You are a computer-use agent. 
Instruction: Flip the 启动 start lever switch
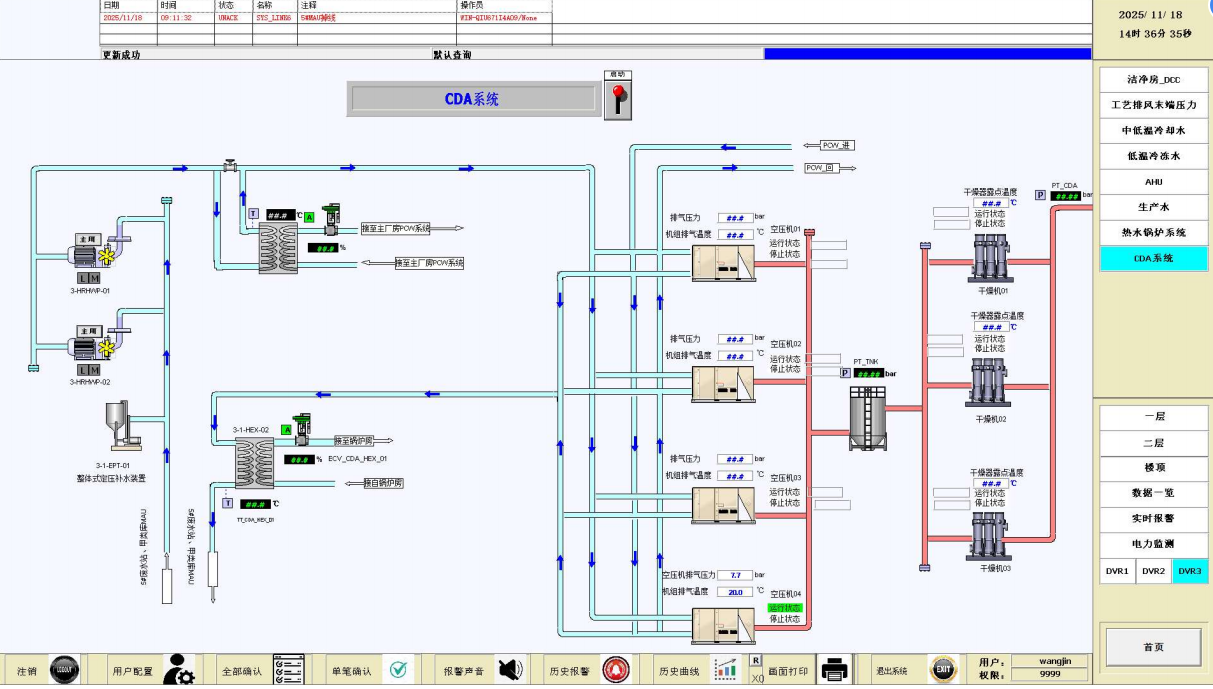tap(617, 100)
